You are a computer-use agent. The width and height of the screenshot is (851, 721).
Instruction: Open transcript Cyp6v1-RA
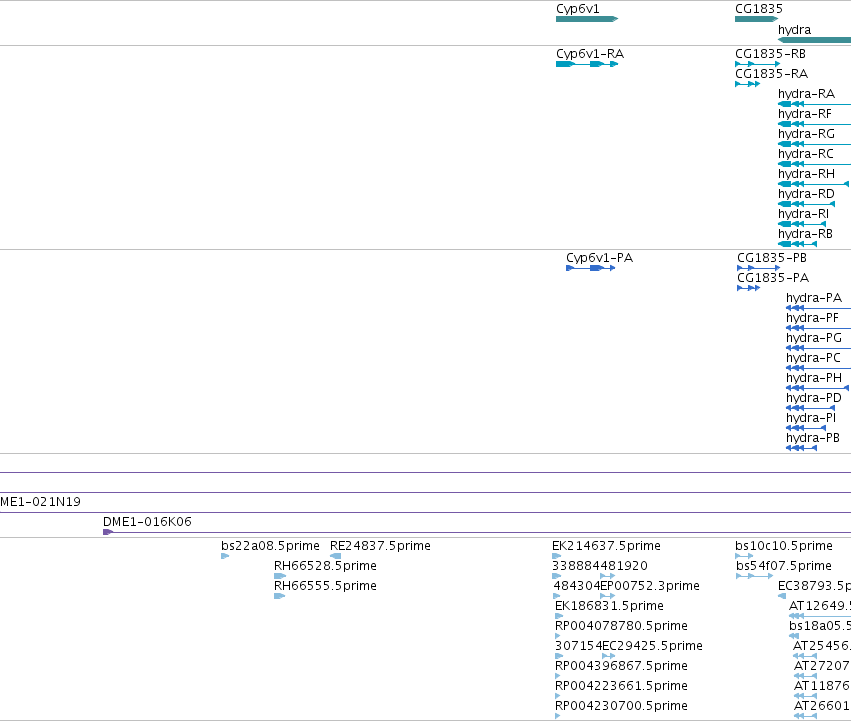(x=590, y=54)
